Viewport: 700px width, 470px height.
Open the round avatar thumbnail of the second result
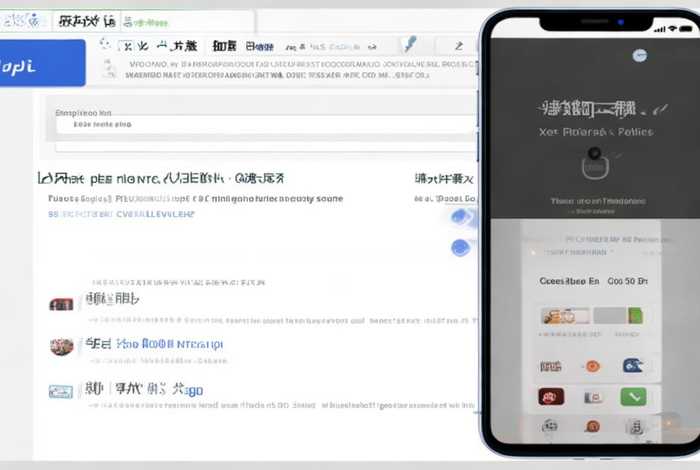click(62, 347)
